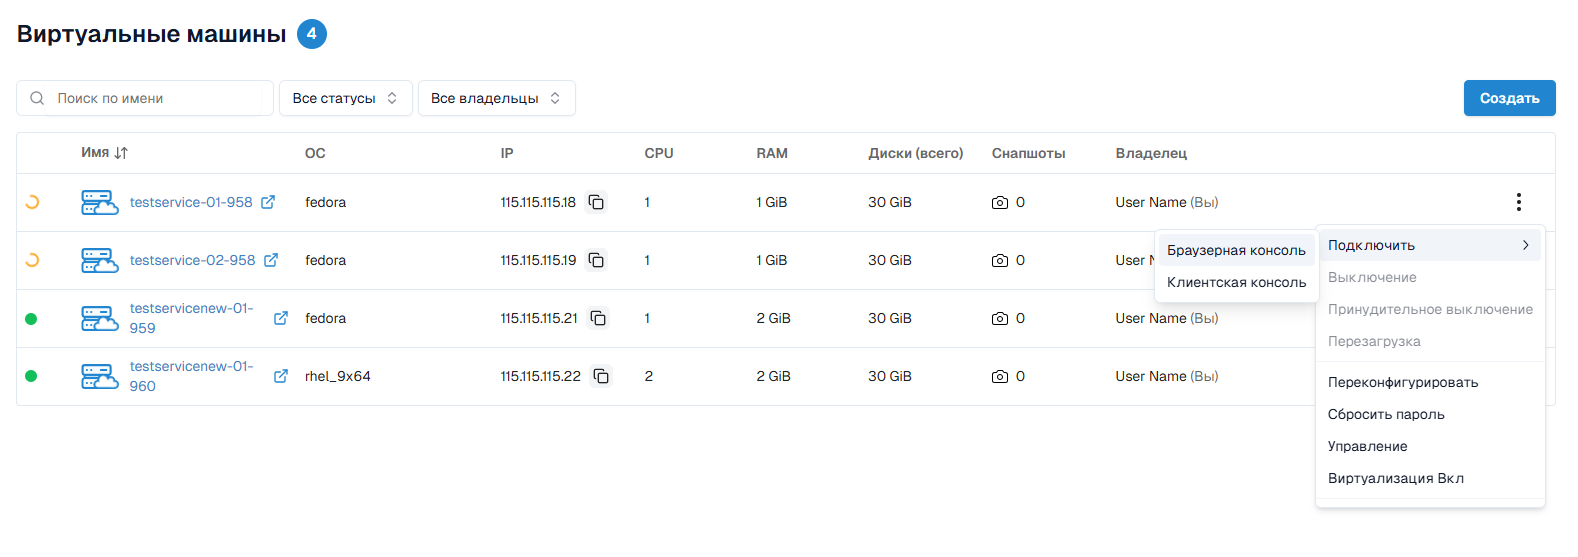Click Сбросить пароль in context menu
The image size is (1578, 557).
point(1386,414)
